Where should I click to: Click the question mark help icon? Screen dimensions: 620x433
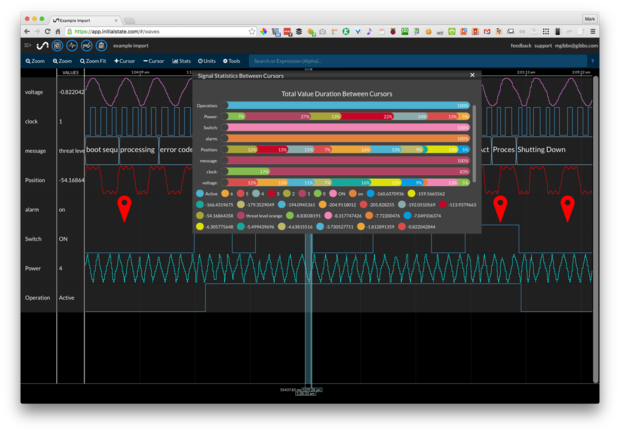(592, 61)
